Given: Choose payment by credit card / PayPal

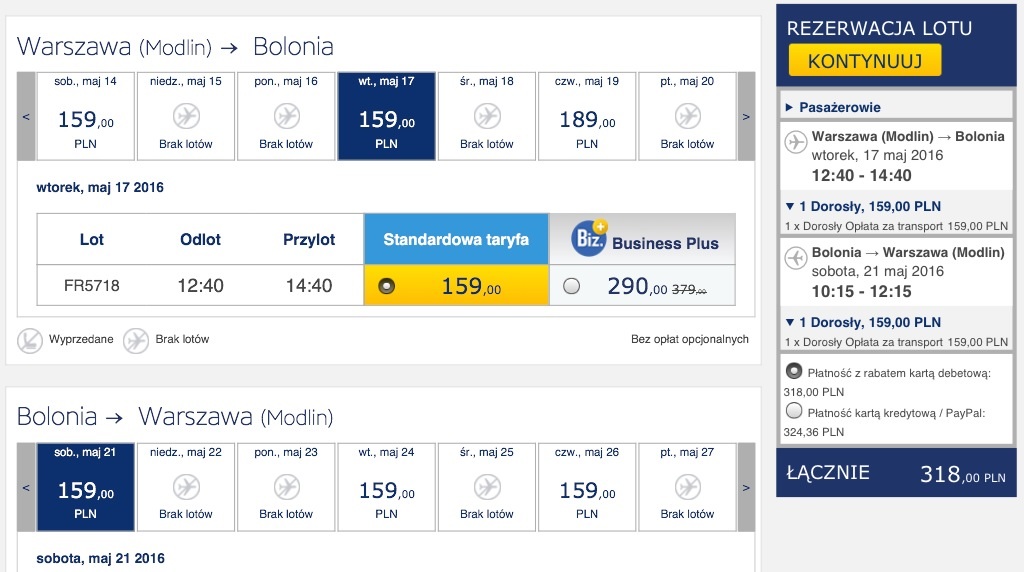Looking at the screenshot, I should pyautogui.click(x=794, y=411).
